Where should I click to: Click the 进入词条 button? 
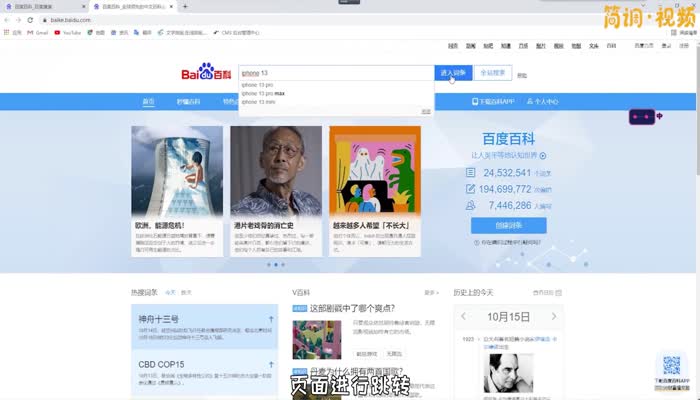pyautogui.click(x=452, y=73)
